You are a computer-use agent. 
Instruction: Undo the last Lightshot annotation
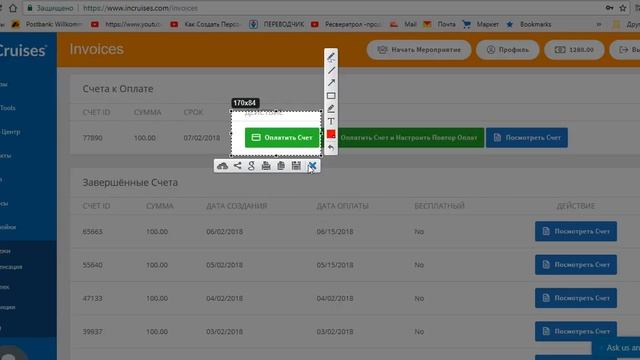click(331, 147)
